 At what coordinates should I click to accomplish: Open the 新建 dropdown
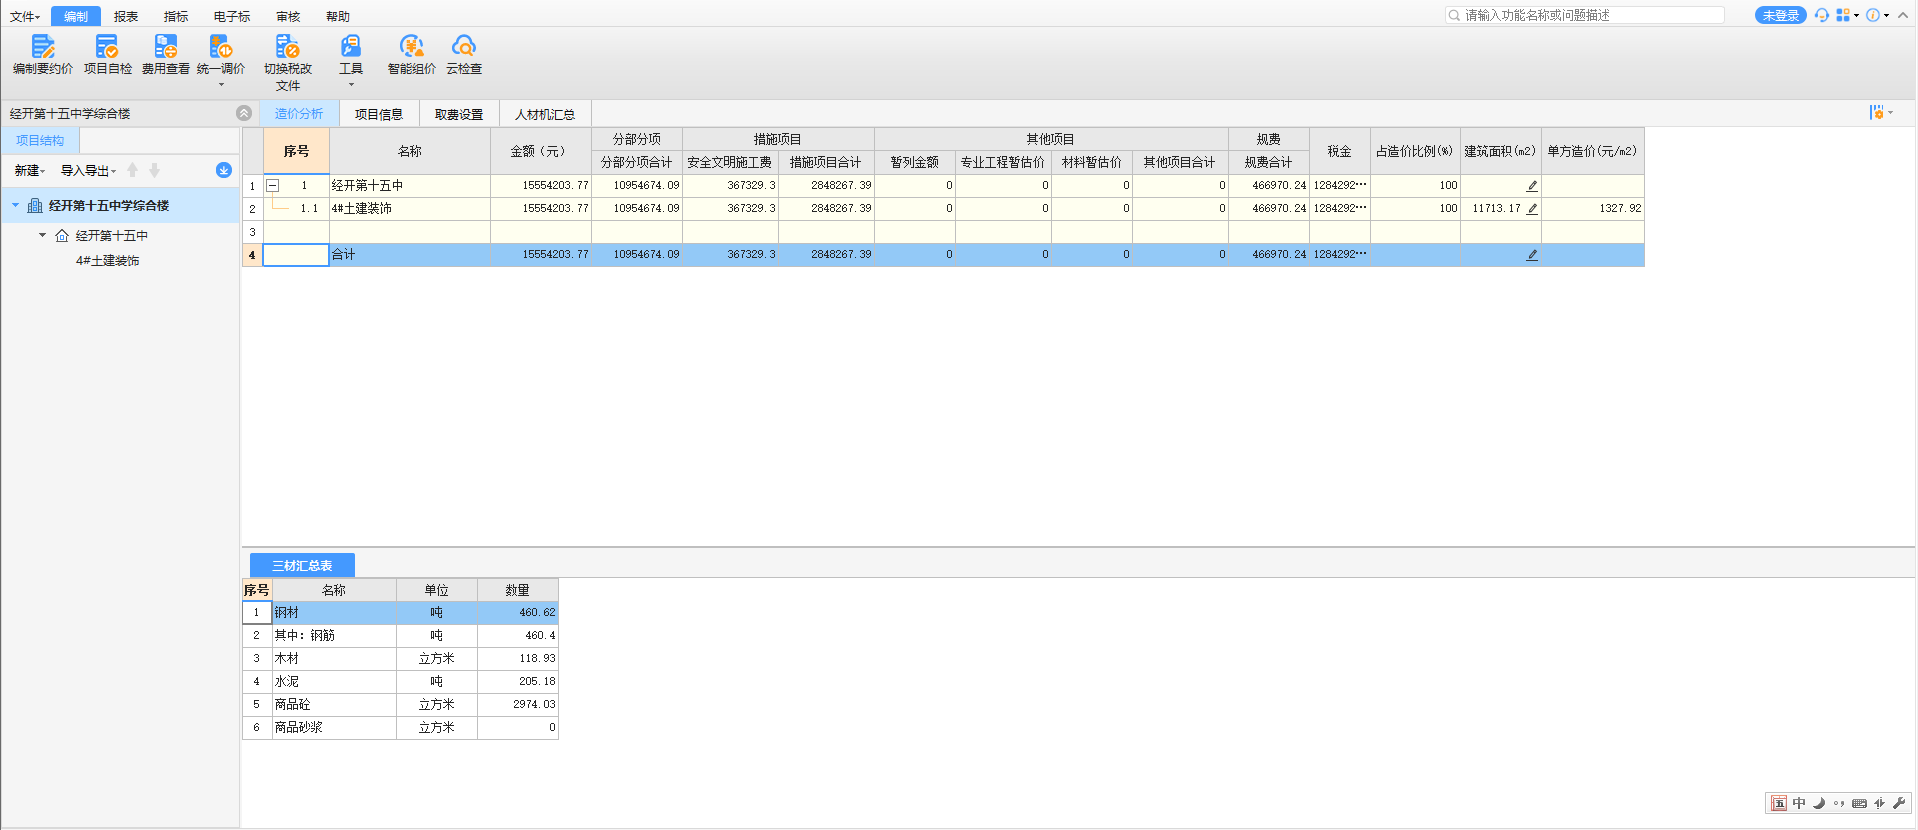point(30,171)
